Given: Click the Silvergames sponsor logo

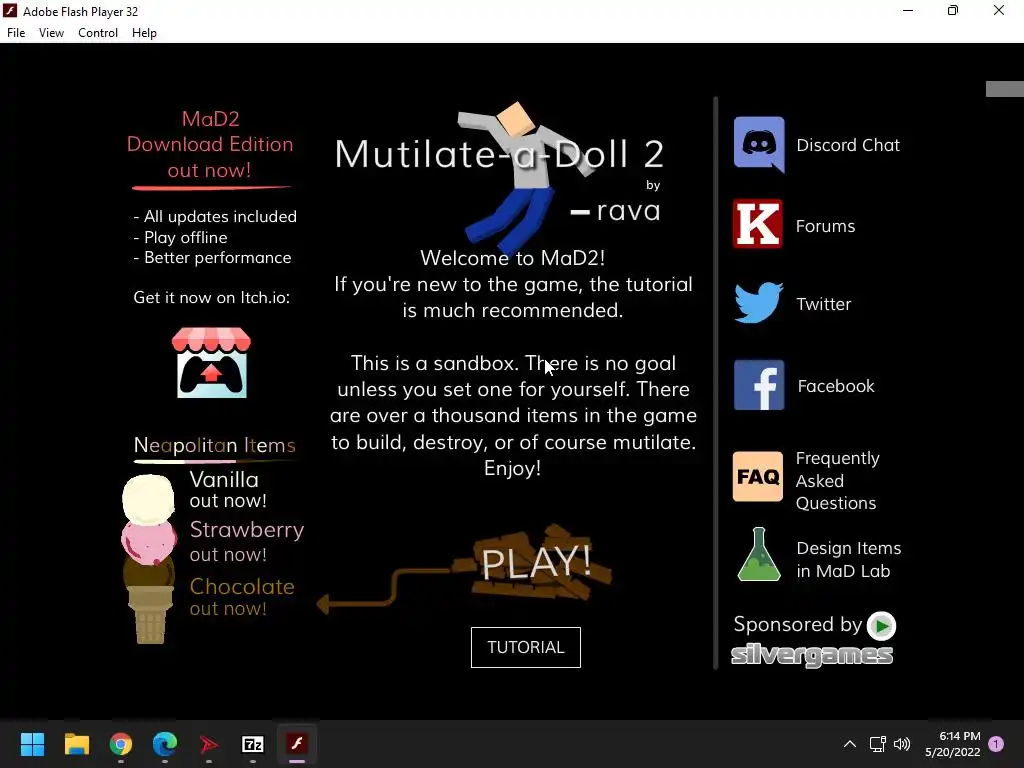Looking at the screenshot, I should [812, 654].
